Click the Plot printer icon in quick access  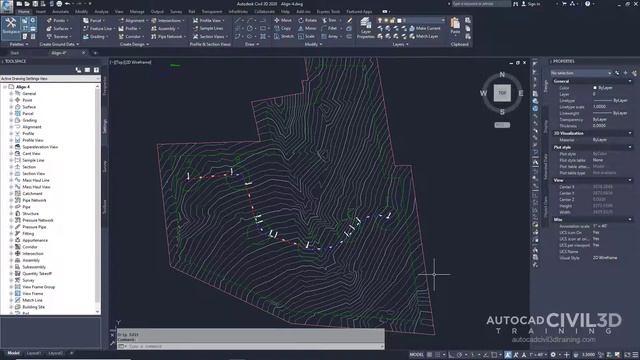(x=59, y=4)
